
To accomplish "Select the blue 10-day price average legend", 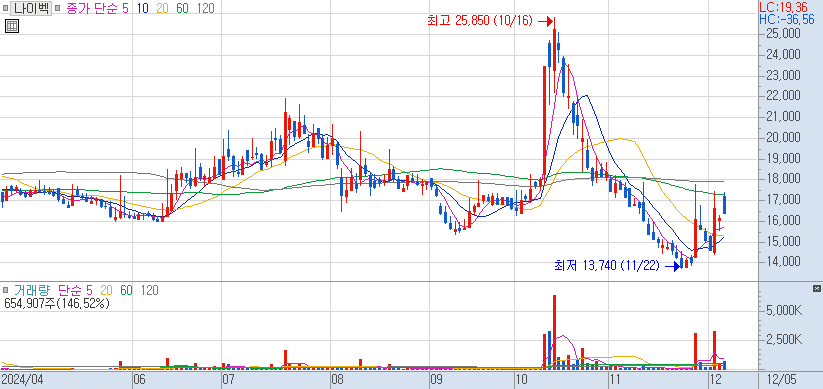I will [x=142, y=8].
